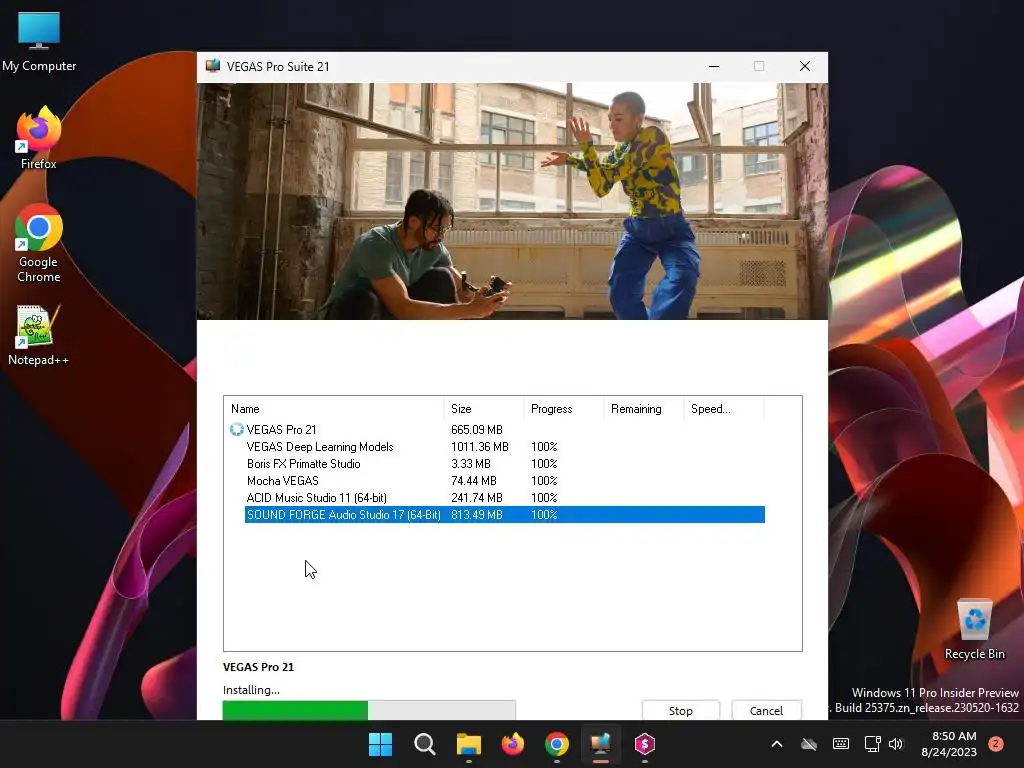Click the Installing... status text
This screenshot has height=768, width=1024.
click(x=251, y=690)
